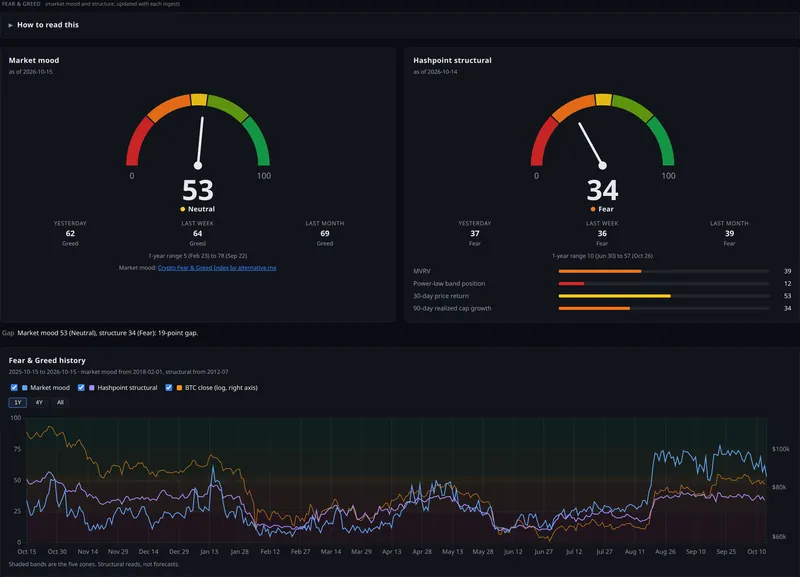Viewport: 800px width, 577px height.
Task: Select the 1Y range tab
Action: click(x=18, y=403)
